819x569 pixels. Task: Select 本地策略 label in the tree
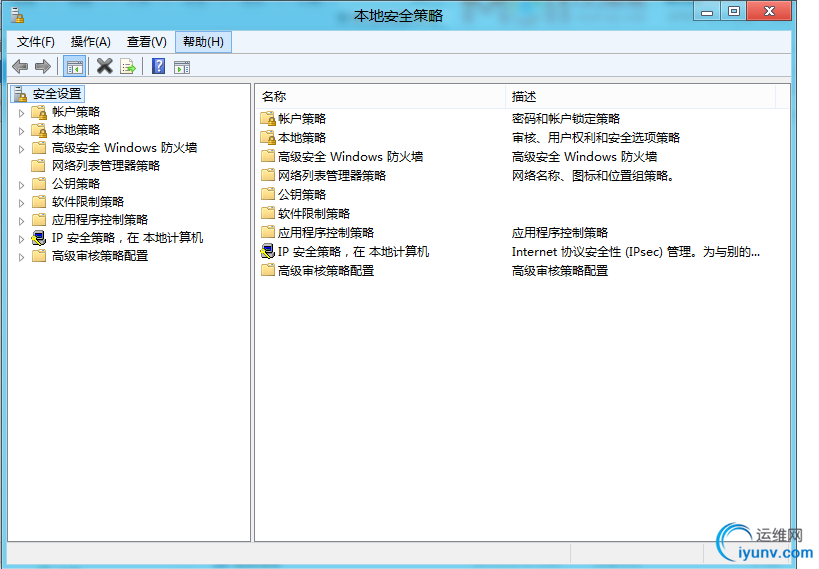click(x=76, y=130)
